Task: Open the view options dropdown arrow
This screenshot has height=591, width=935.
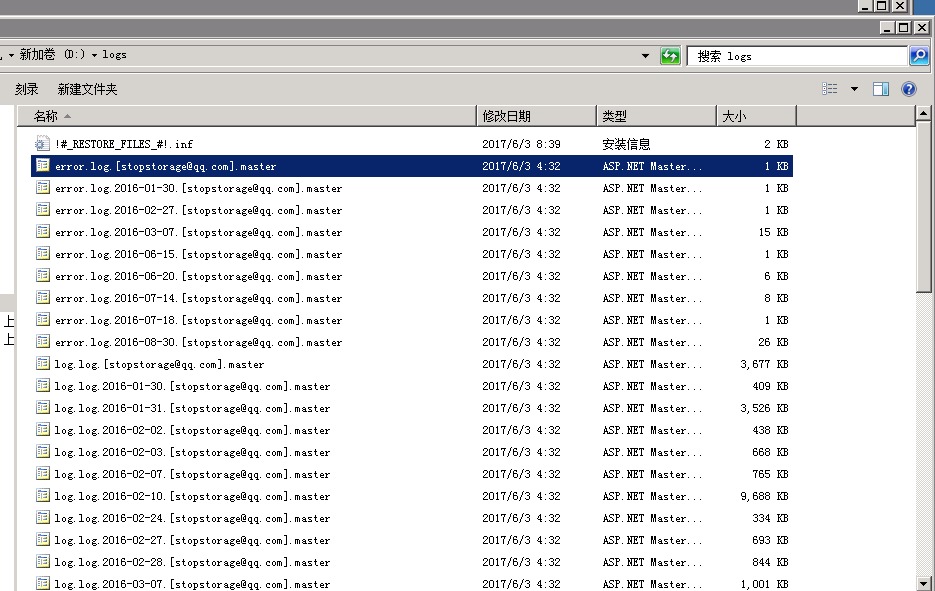Action: point(854,89)
